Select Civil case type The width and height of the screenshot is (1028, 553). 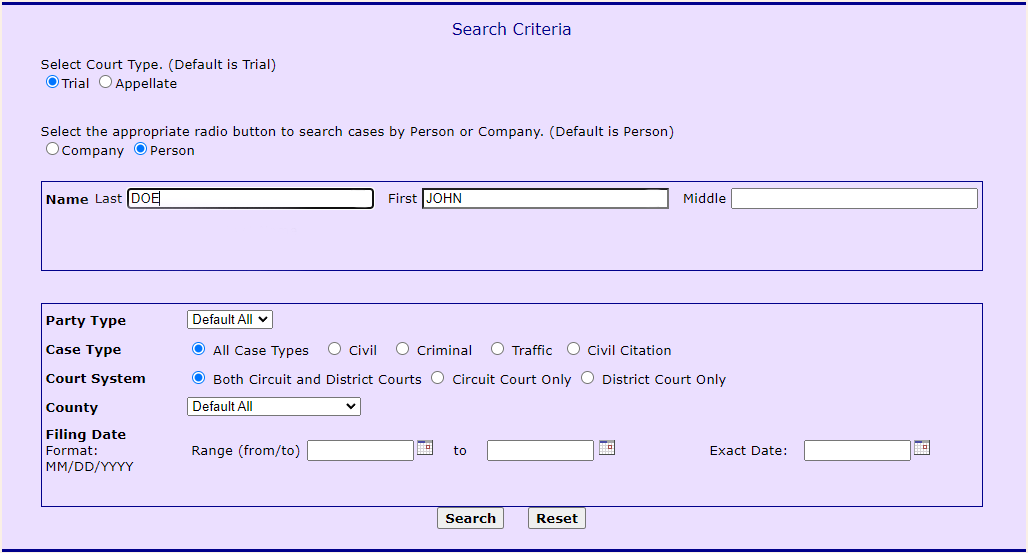[335, 350]
